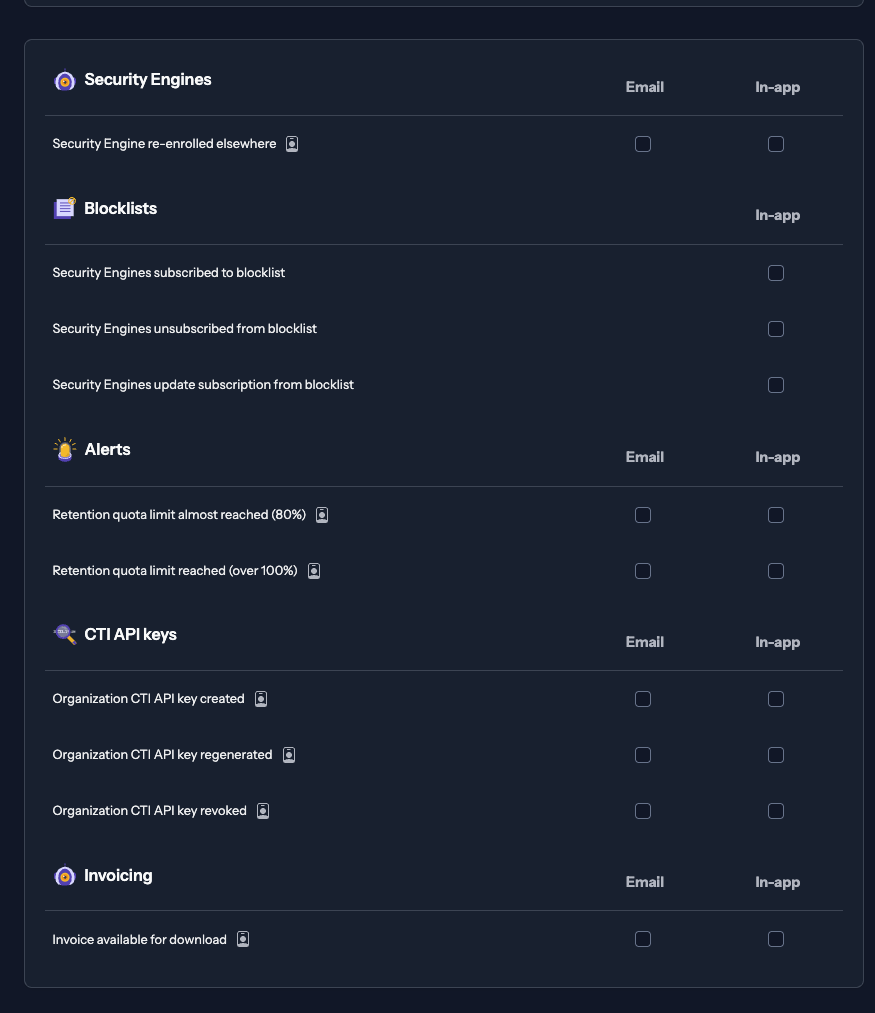Check in-app for Security Engines update subscription
This screenshot has height=1013, width=875.
(776, 384)
